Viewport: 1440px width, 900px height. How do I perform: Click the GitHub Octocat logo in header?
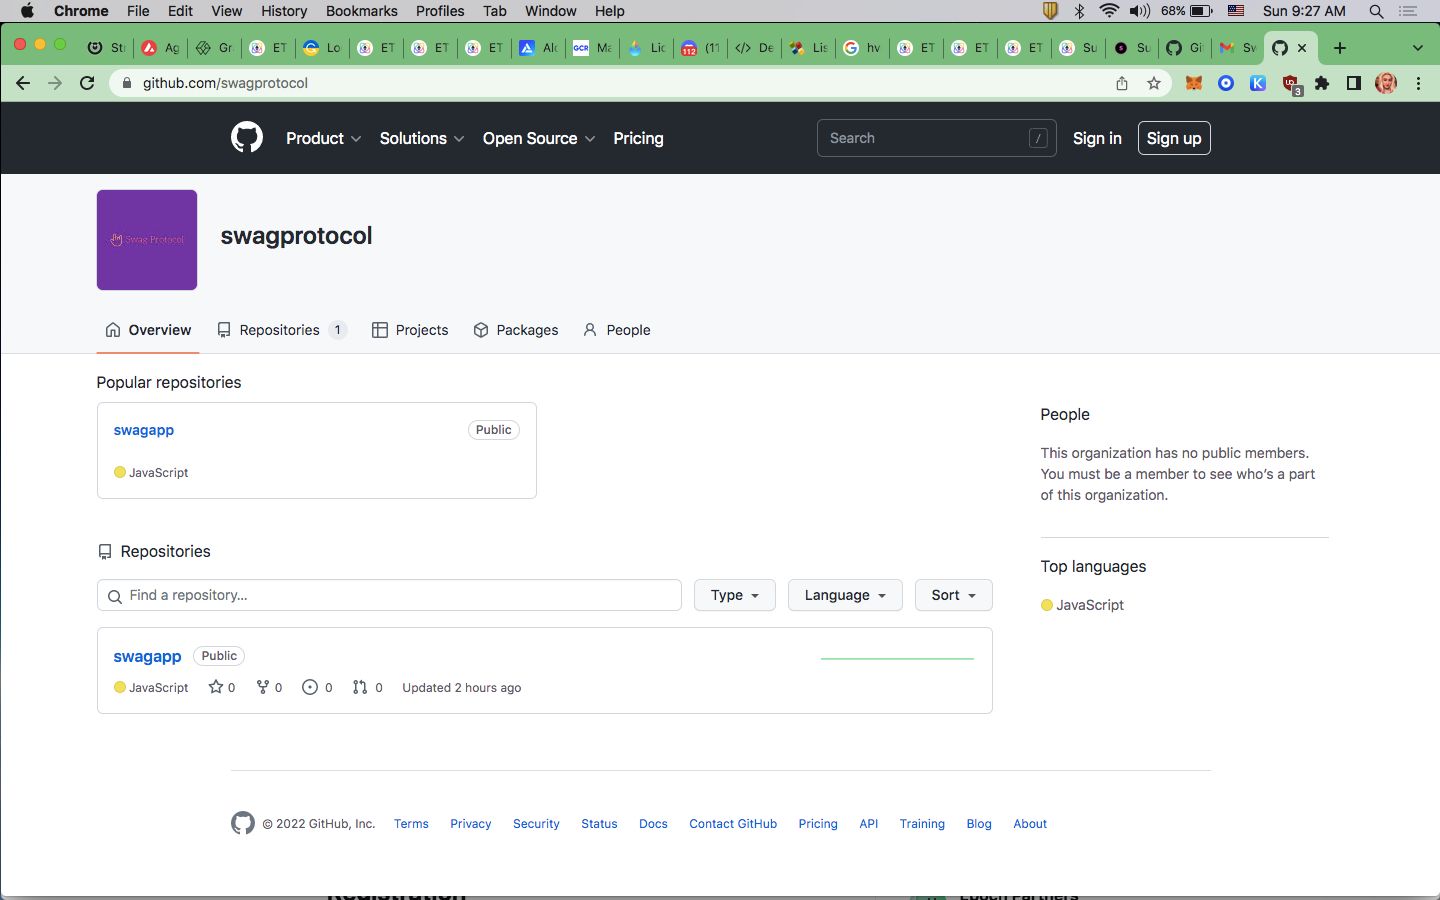(x=247, y=138)
